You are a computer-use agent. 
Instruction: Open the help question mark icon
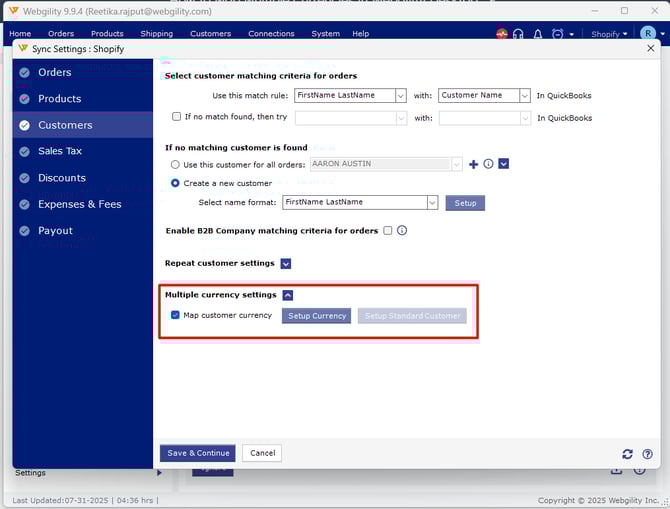pyautogui.click(x=648, y=453)
